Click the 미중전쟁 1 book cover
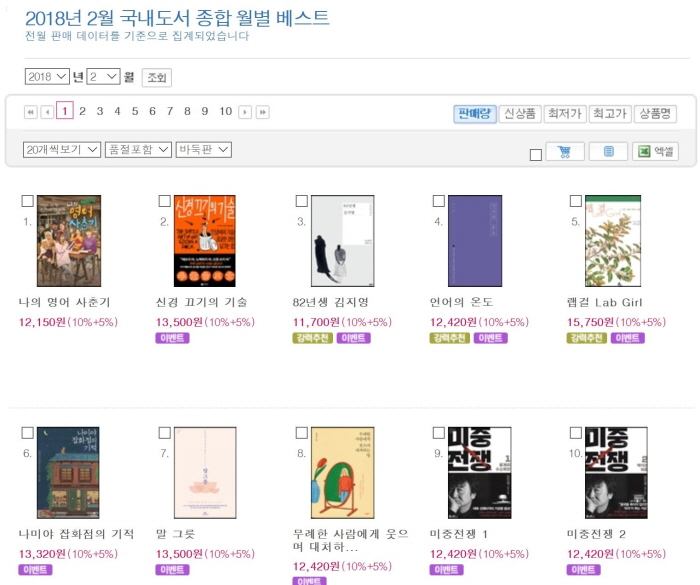Viewport: 700px width, 585px height. (479, 472)
